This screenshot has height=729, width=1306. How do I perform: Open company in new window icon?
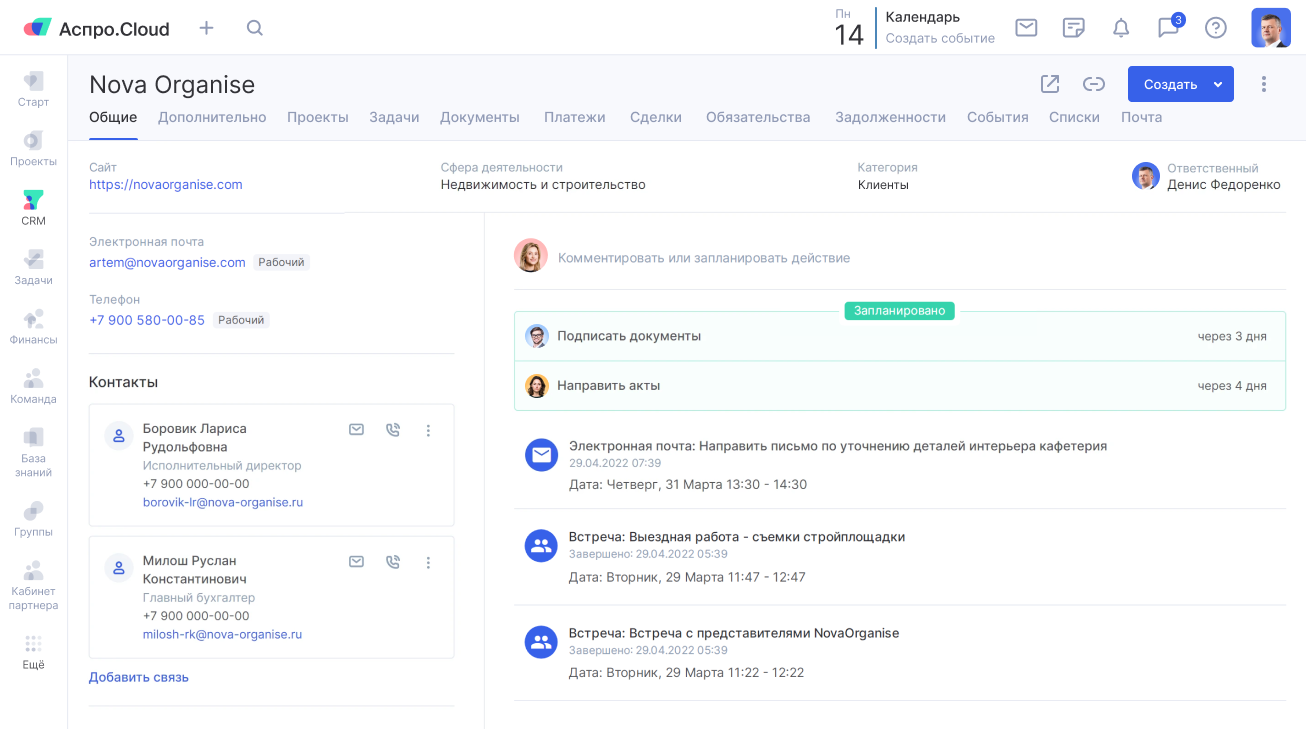[1050, 84]
